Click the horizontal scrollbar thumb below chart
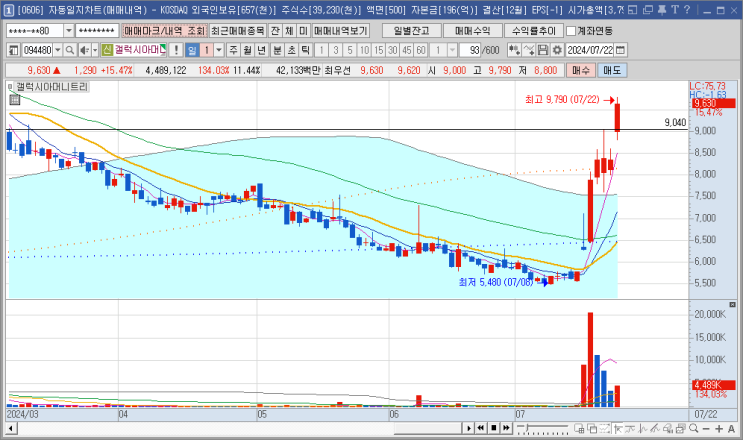 pyautogui.click(x=427, y=429)
